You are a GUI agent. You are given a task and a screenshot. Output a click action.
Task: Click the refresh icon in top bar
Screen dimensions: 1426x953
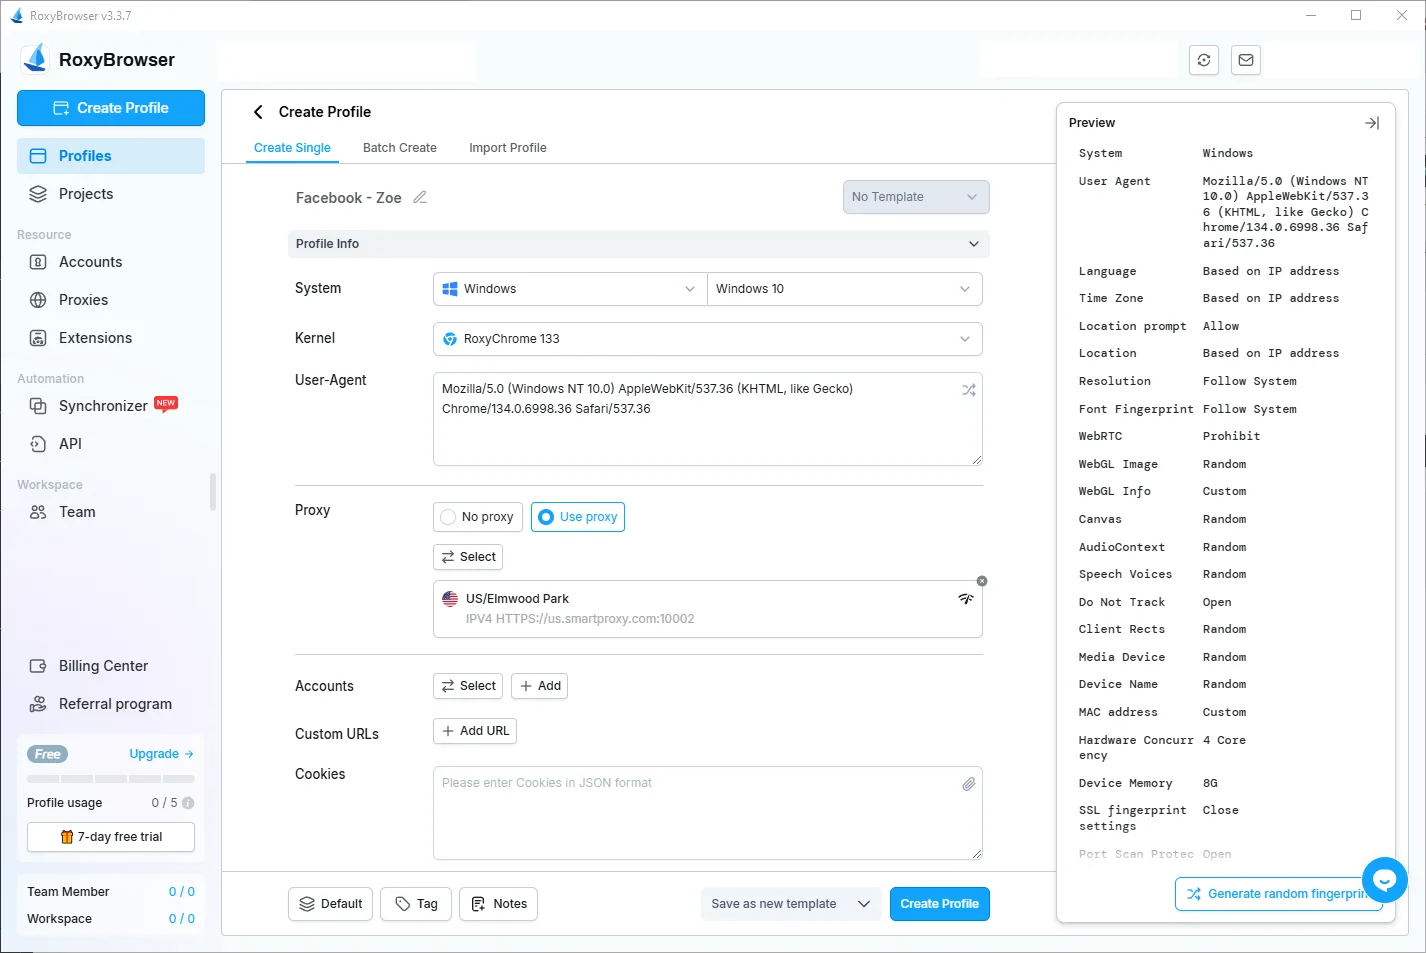(1204, 60)
